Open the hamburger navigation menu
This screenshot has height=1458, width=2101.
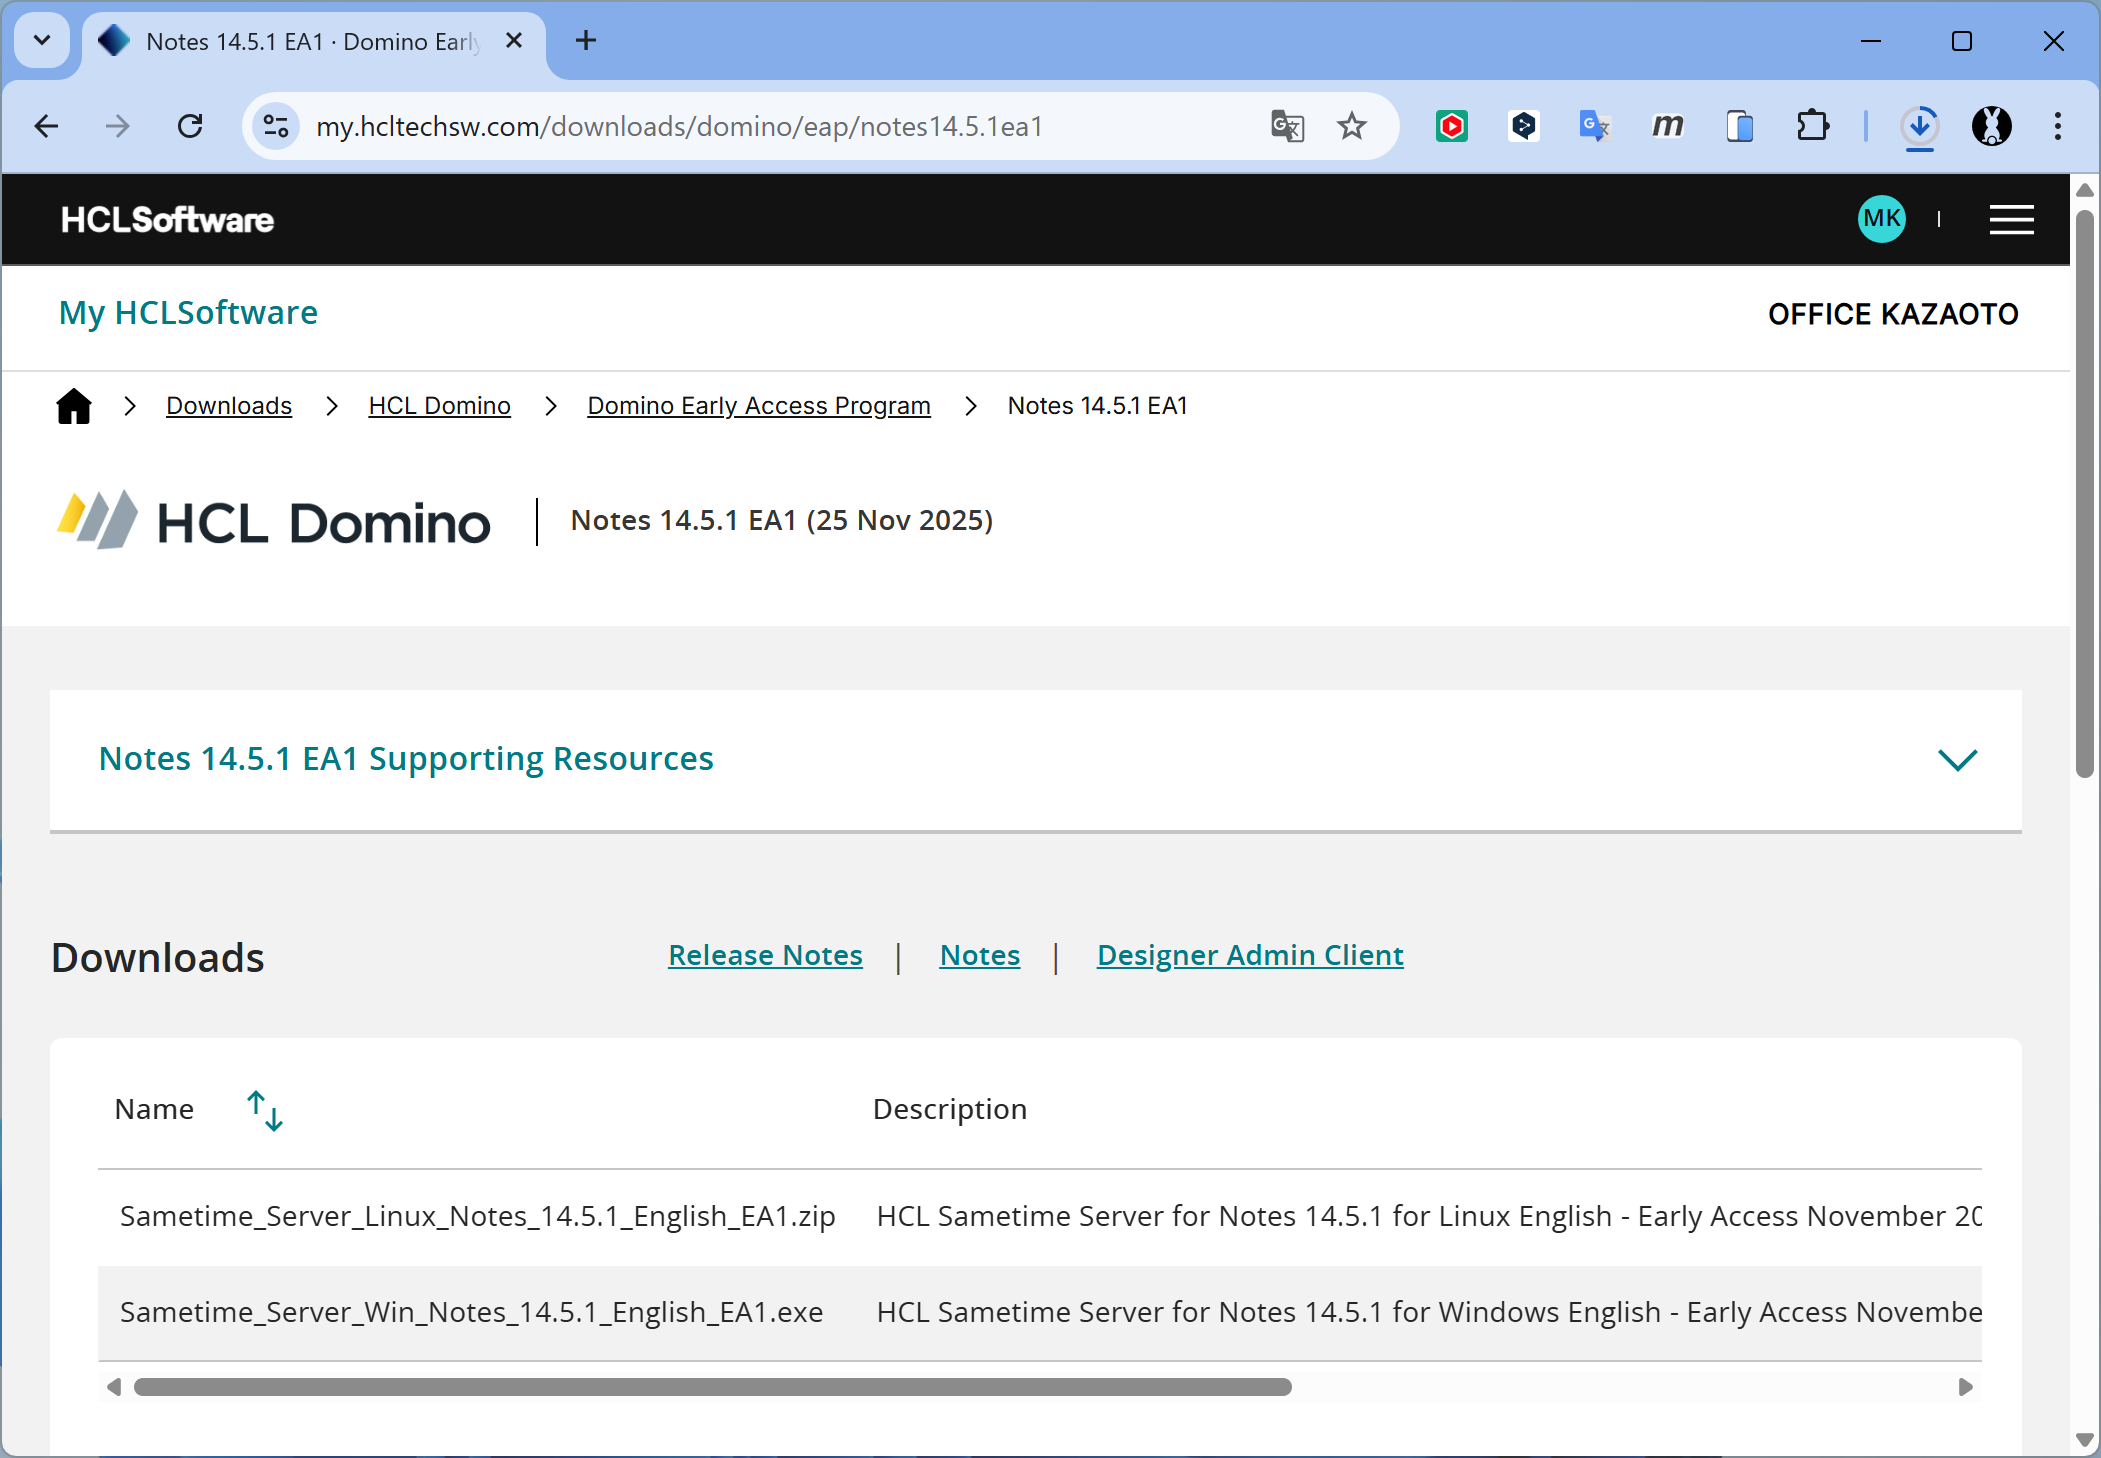click(x=2012, y=219)
